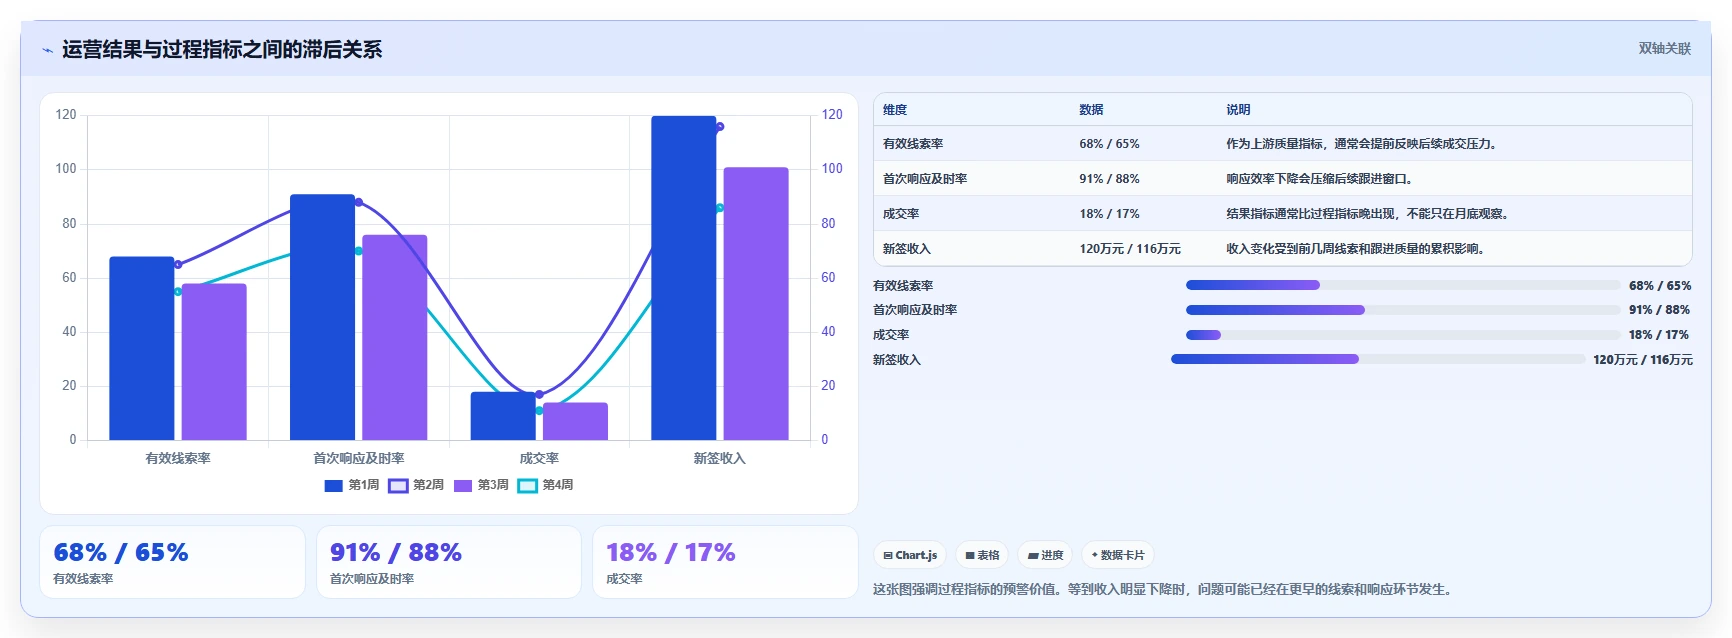Click the 表格 chip

coord(982,555)
